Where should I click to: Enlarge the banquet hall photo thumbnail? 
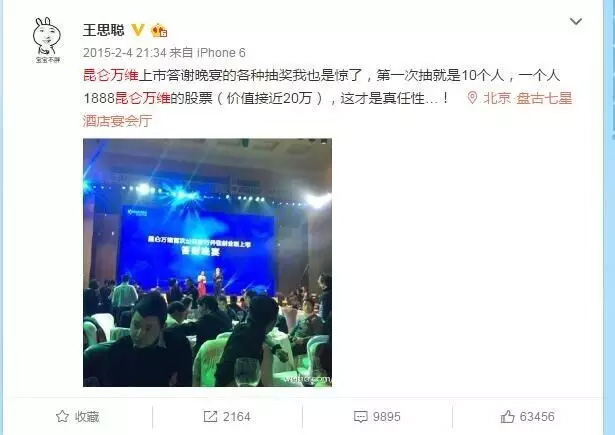[207, 262]
